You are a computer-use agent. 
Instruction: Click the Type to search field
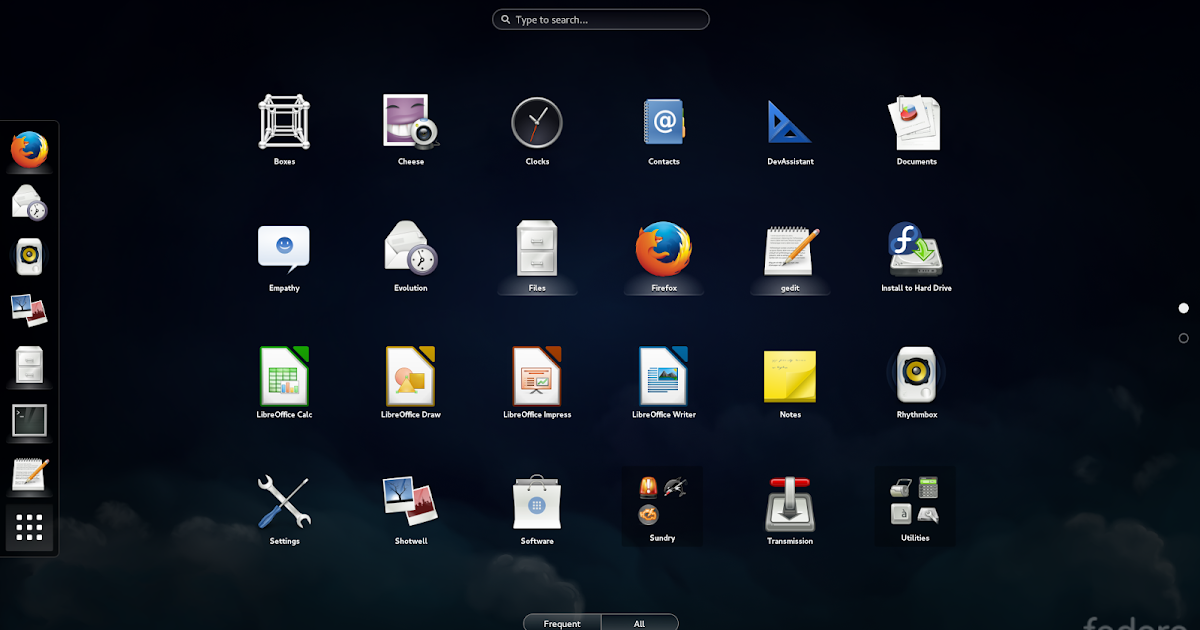click(600, 19)
